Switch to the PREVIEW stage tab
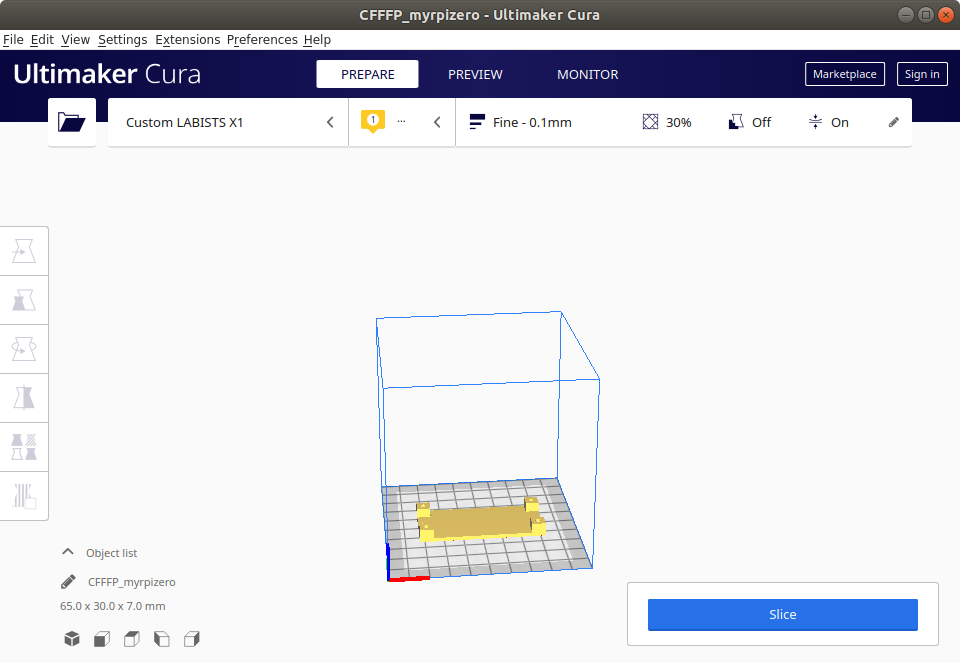 475,74
